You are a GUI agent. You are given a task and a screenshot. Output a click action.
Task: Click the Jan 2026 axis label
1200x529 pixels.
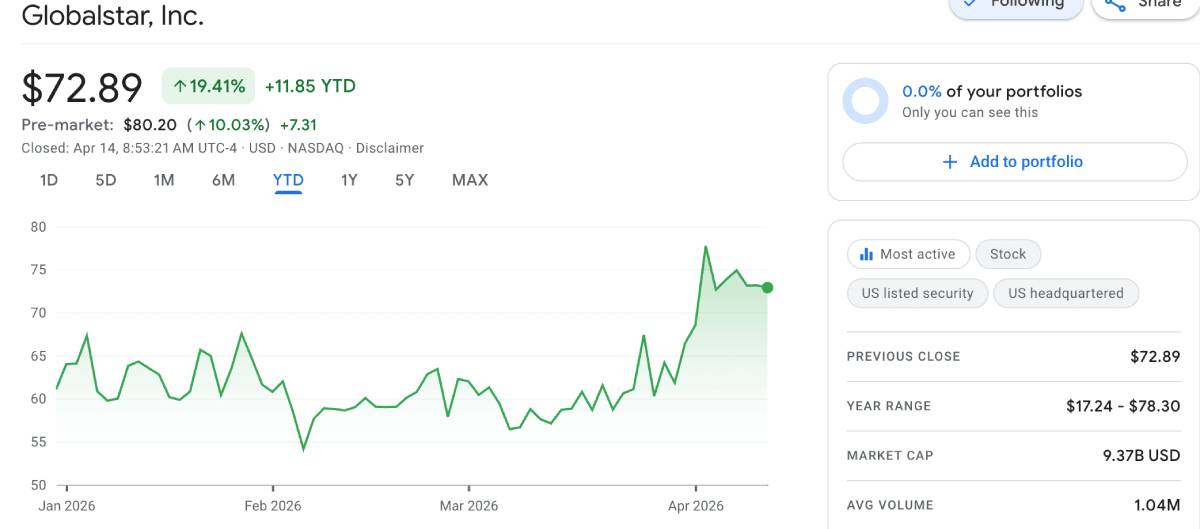pos(67,506)
